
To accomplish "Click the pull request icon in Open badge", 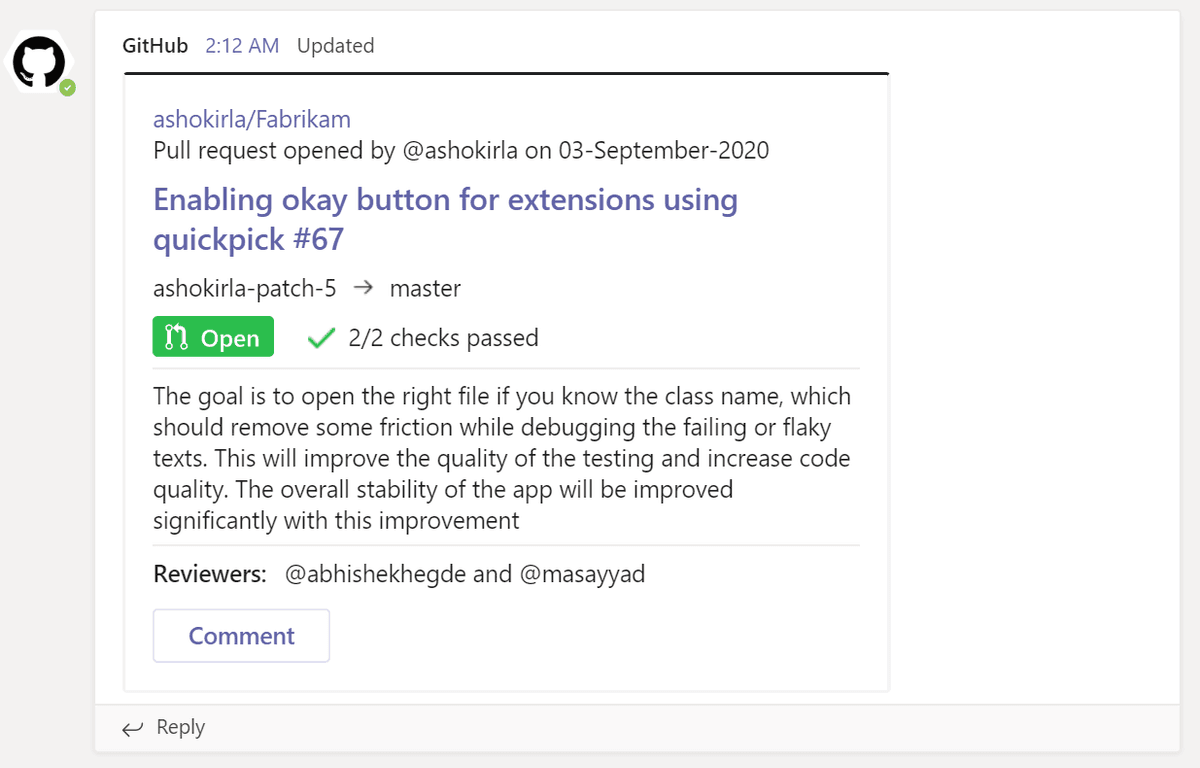I will pos(176,338).
